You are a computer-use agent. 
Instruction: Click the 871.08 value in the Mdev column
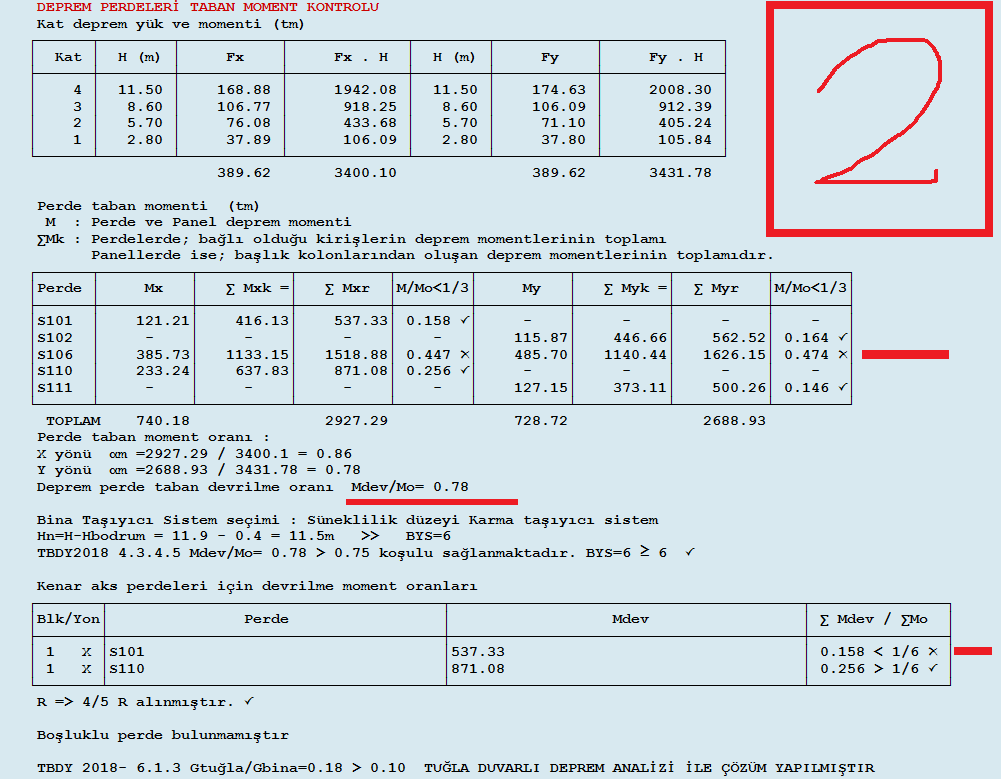pos(478,668)
